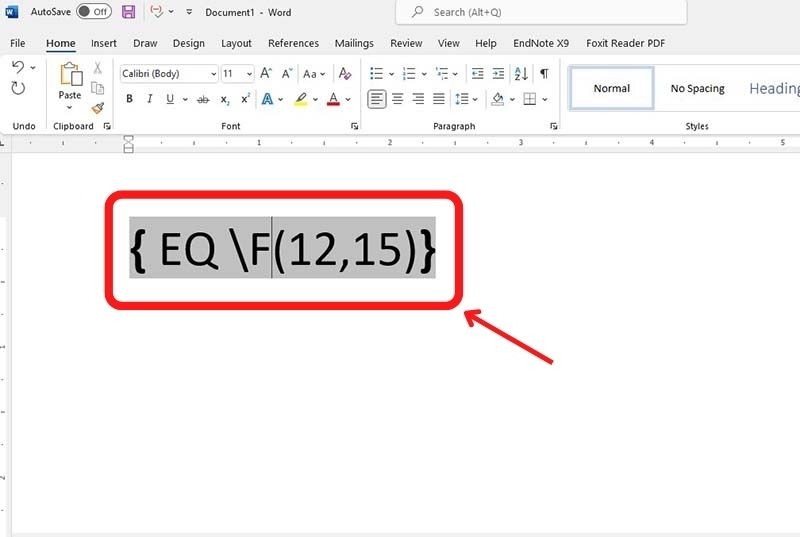Click the Bullets list icon
Viewport: 800px width, 537px height.
[x=377, y=73]
